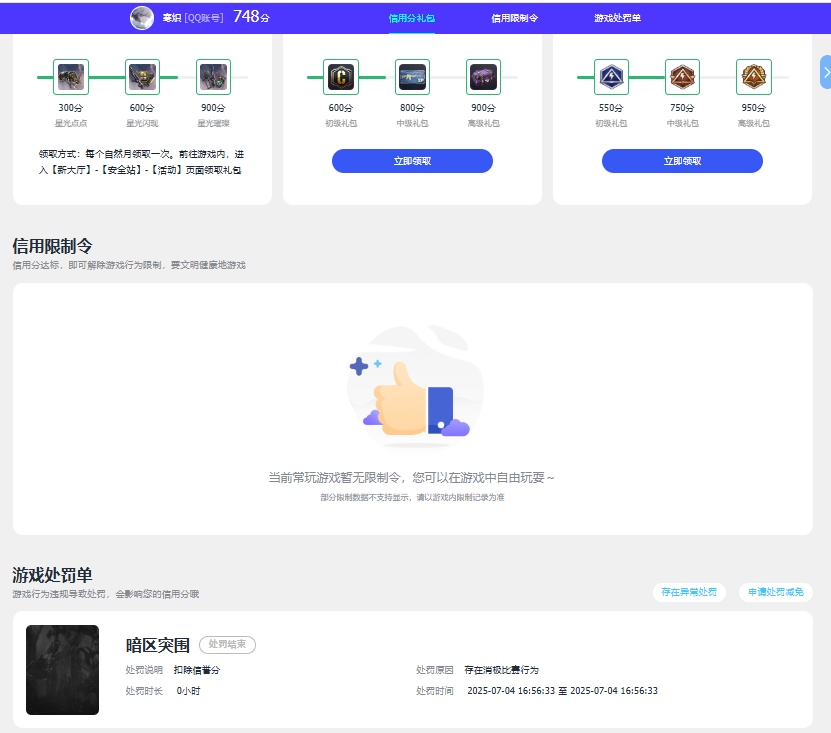831x733 pixels.
Task: Open the QQ account avatar picture
Action: point(141,16)
